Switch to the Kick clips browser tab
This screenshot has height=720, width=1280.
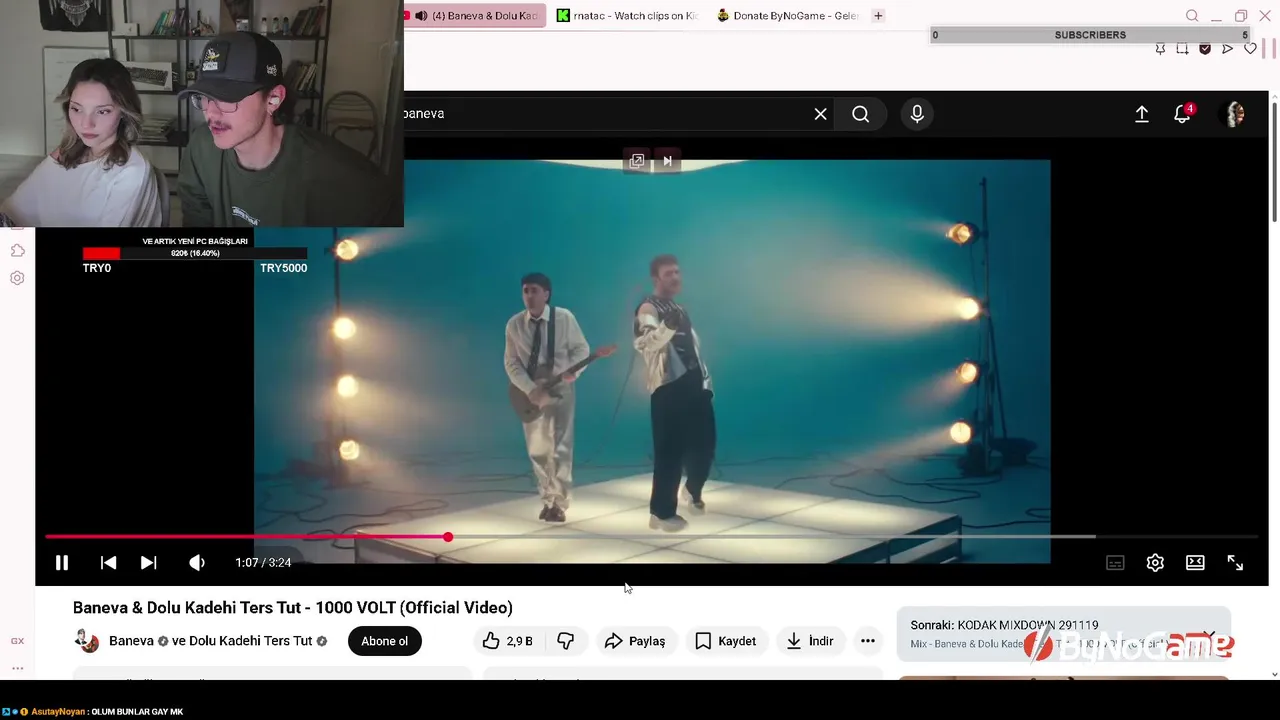(627, 16)
